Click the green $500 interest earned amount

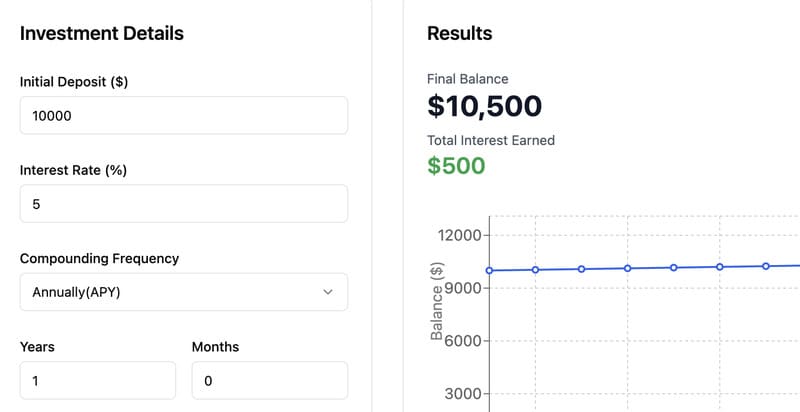[456, 166]
